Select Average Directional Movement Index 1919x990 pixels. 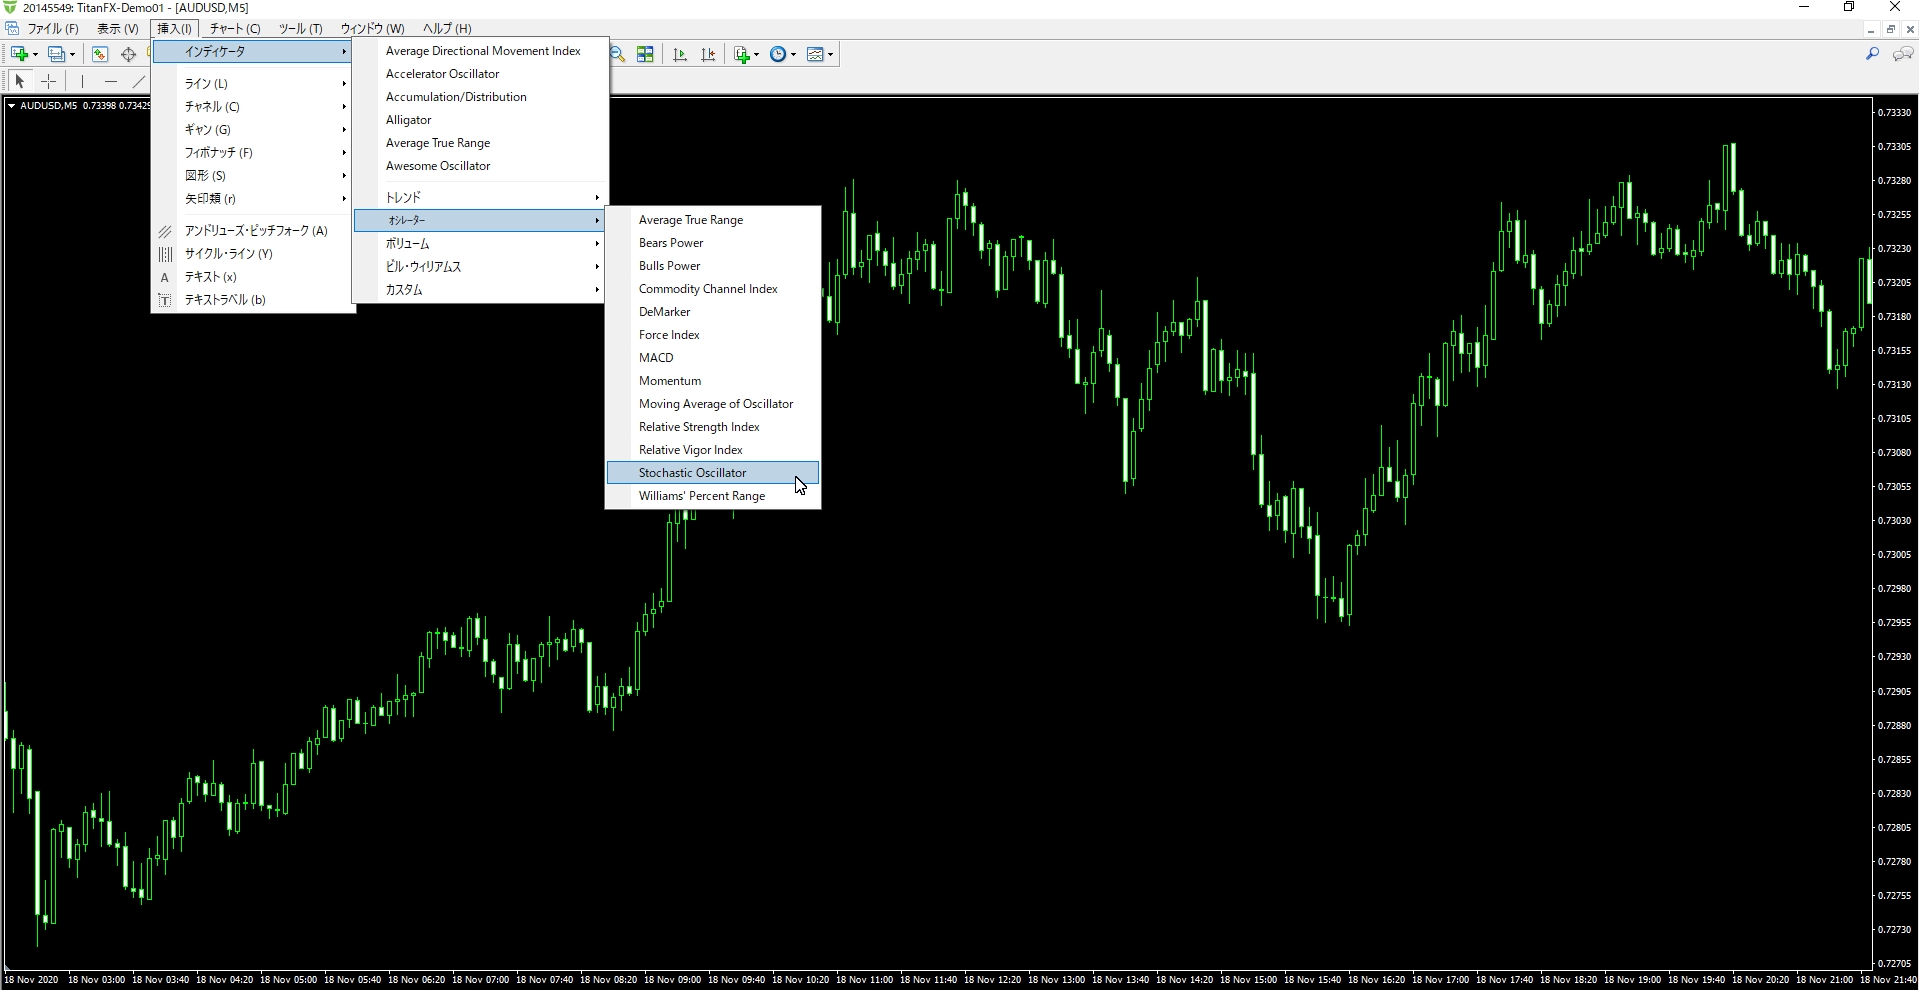coord(480,51)
